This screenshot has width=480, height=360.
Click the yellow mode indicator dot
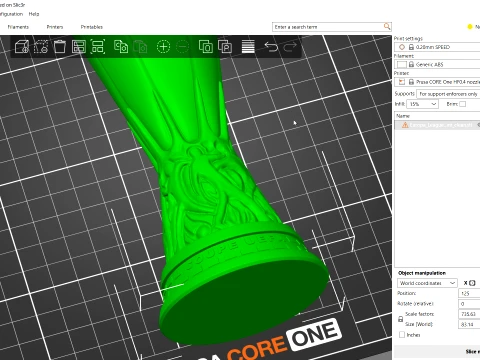pos(470,27)
